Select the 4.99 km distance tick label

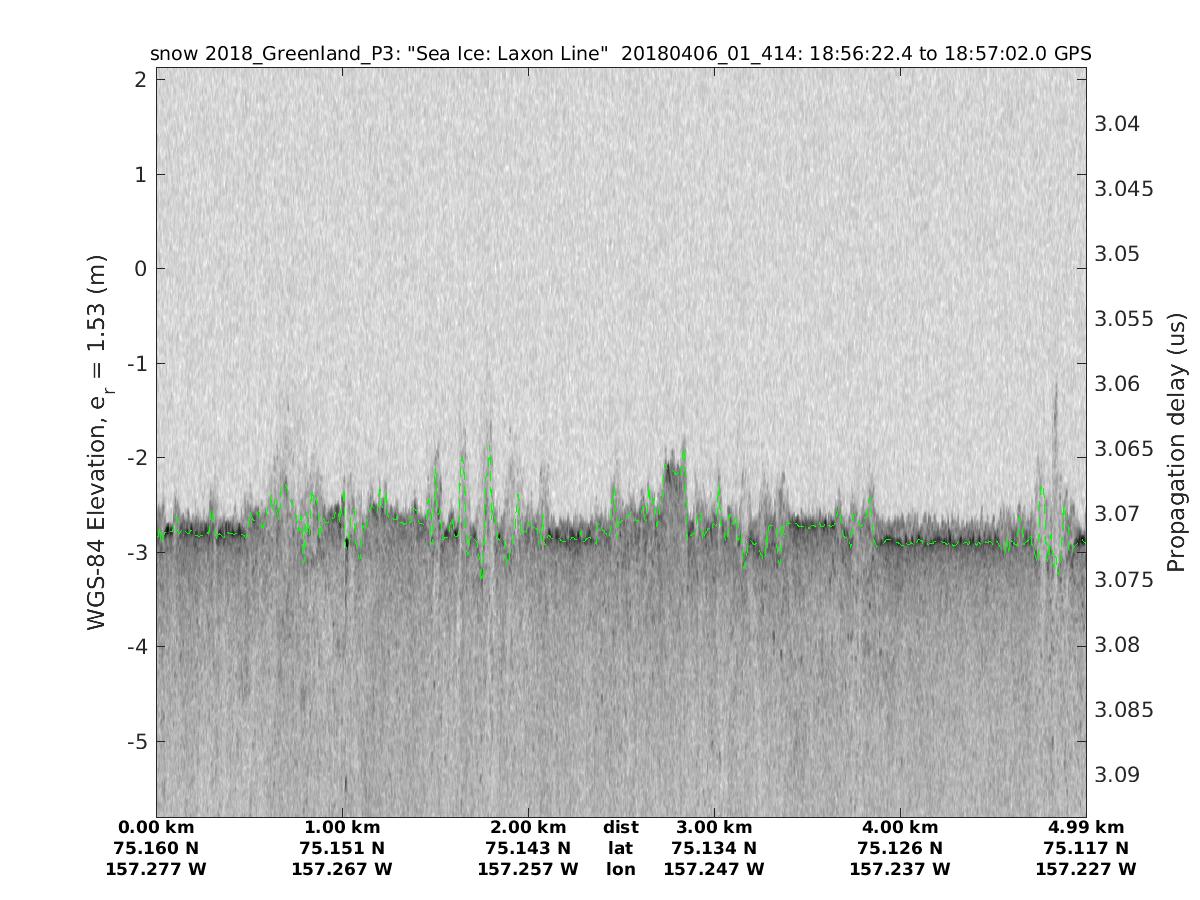pyautogui.click(x=1086, y=827)
